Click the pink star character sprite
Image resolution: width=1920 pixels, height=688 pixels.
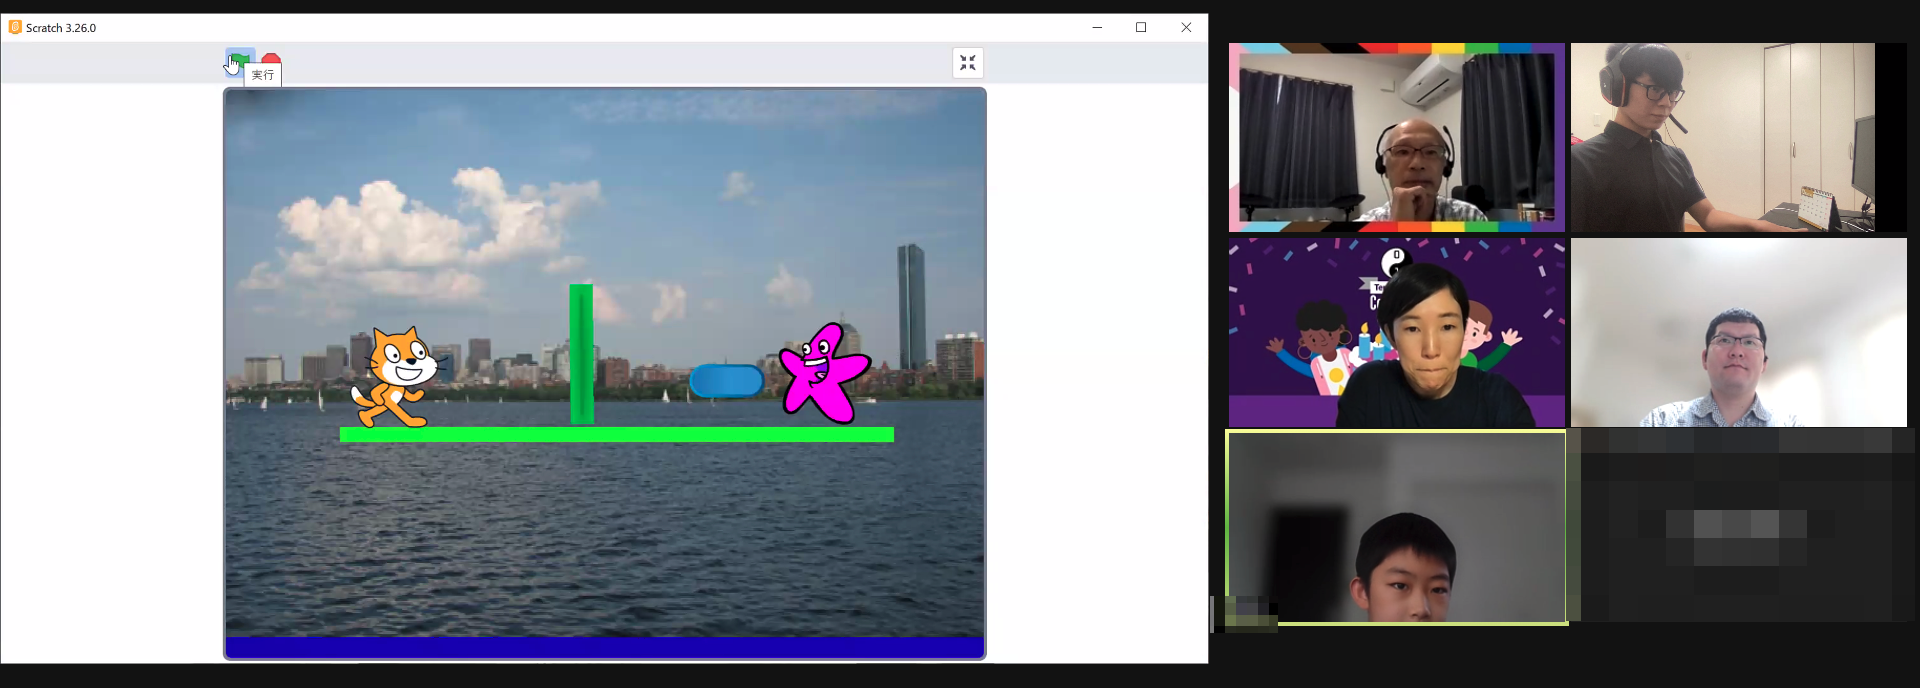pyautogui.click(x=823, y=372)
